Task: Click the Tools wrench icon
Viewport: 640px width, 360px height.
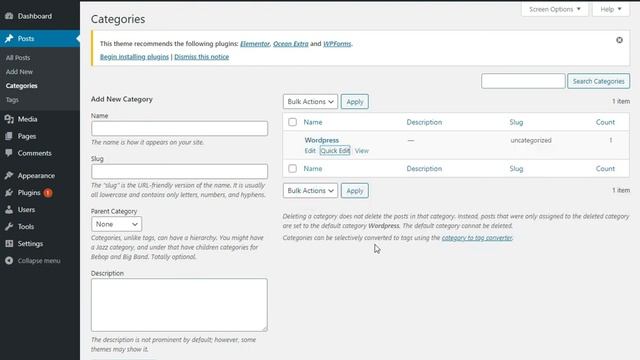Action: (9, 227)
